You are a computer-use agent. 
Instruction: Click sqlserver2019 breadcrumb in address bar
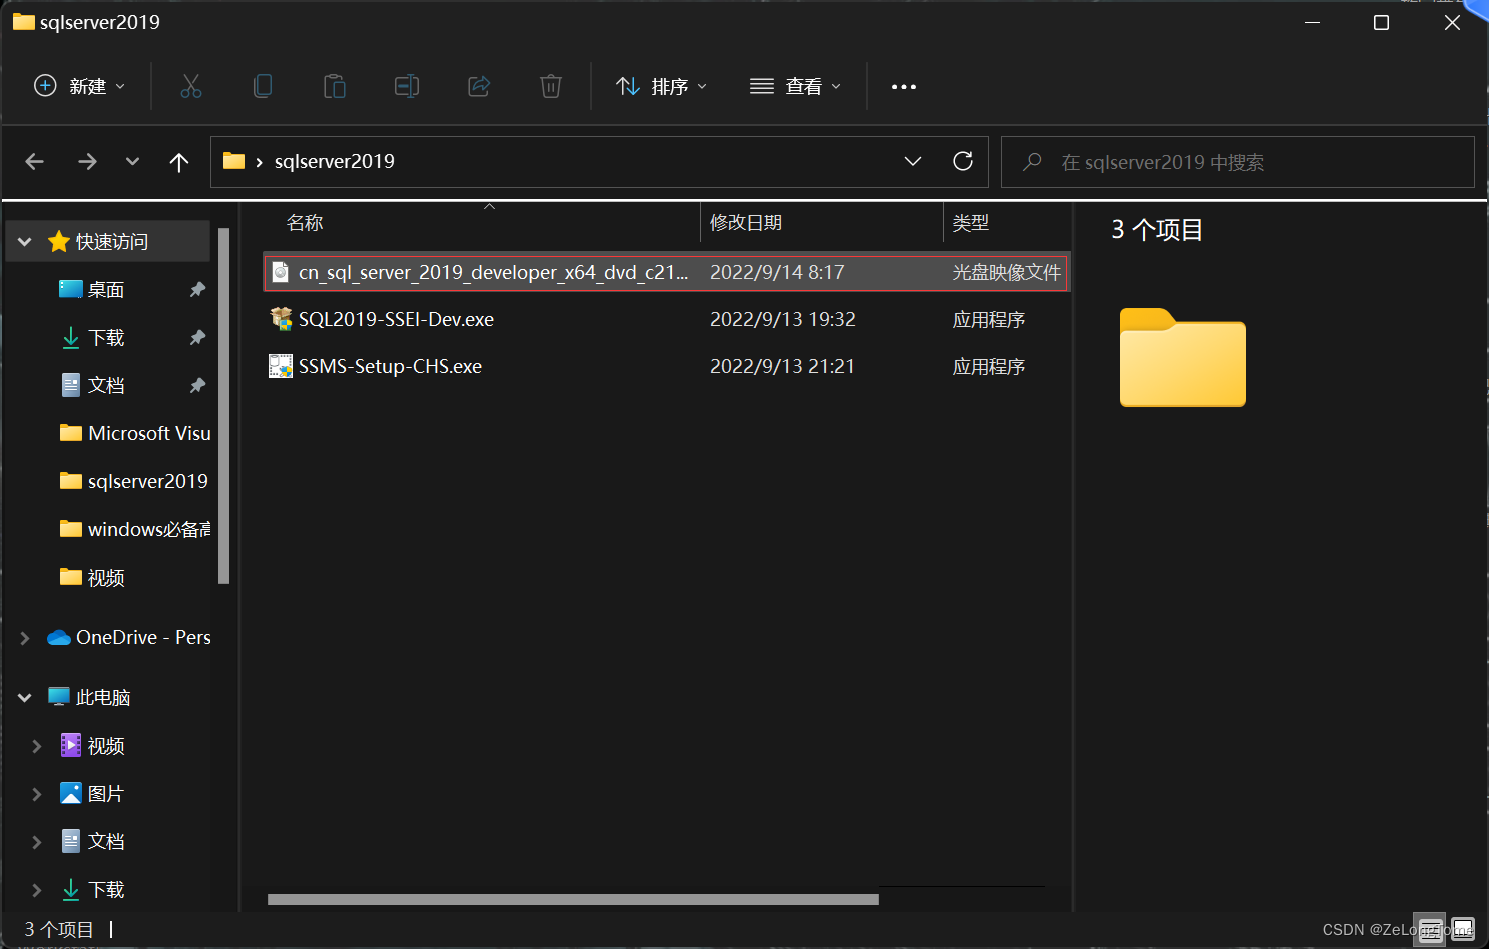click(335, 161)
